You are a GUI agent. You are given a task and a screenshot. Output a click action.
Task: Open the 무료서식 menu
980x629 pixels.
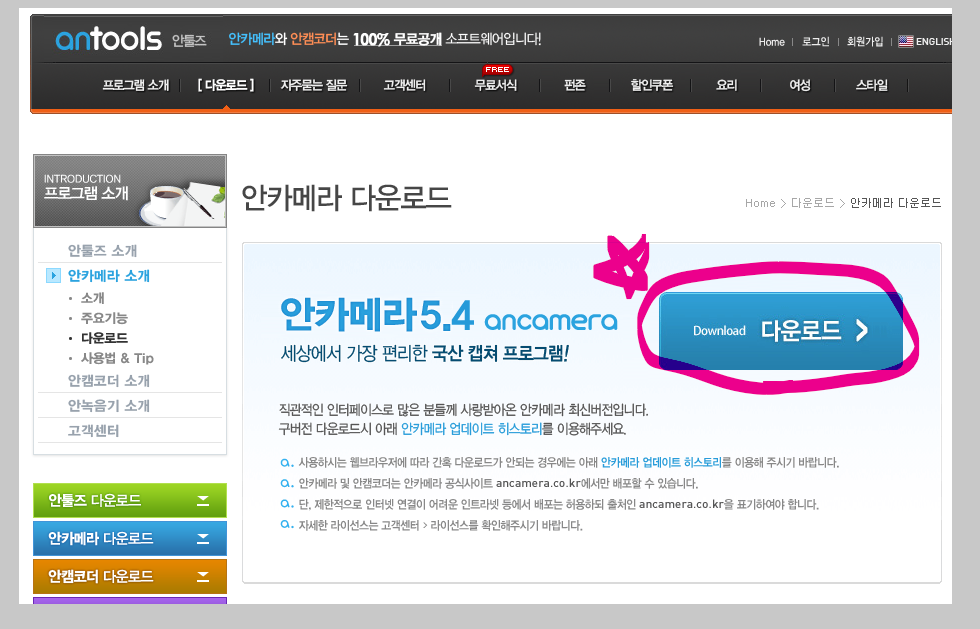[496, 85]
